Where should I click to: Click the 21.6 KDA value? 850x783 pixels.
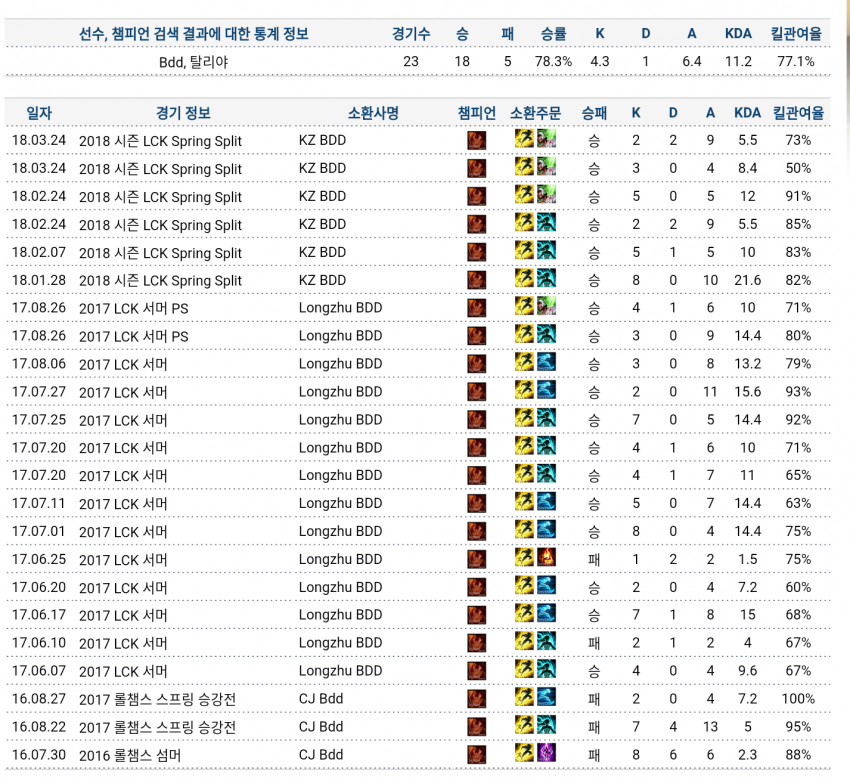[748, 280]
